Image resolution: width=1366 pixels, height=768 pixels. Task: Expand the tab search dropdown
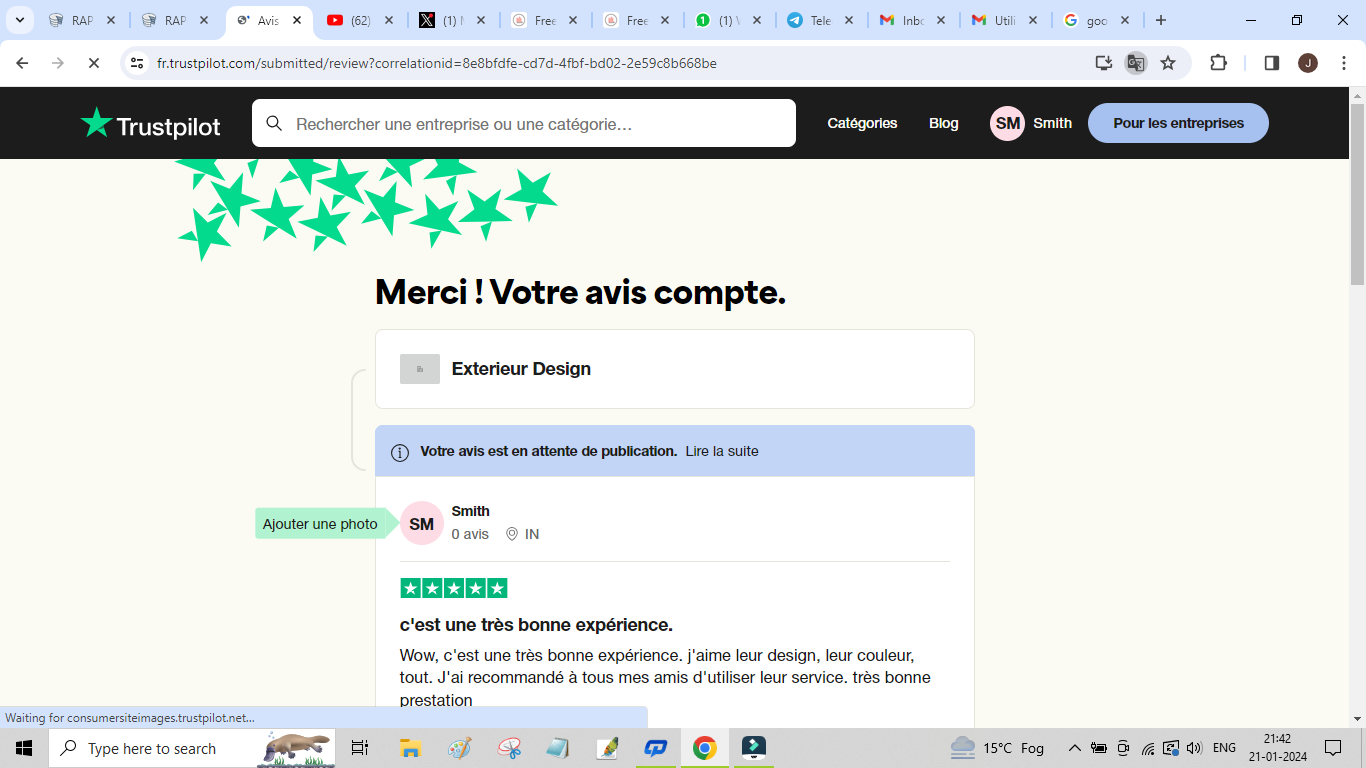coord(19,20)
